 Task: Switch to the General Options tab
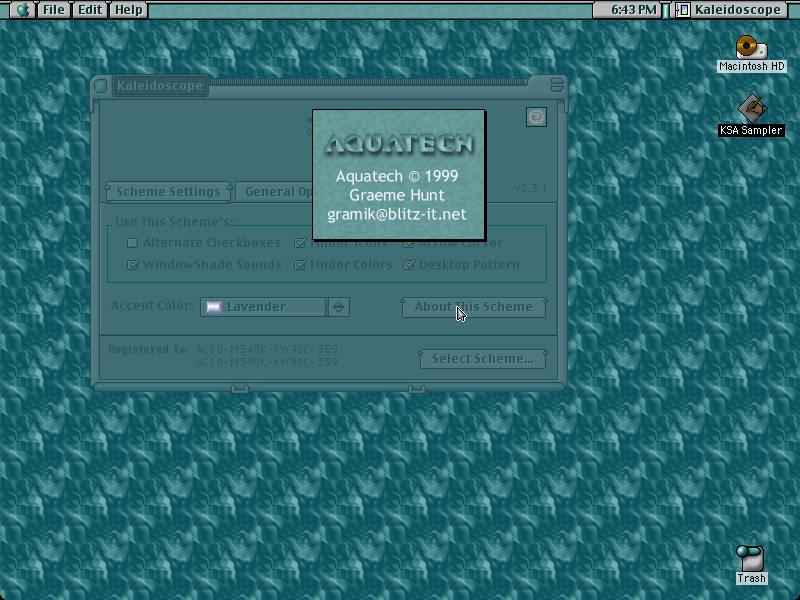point(274,192)
